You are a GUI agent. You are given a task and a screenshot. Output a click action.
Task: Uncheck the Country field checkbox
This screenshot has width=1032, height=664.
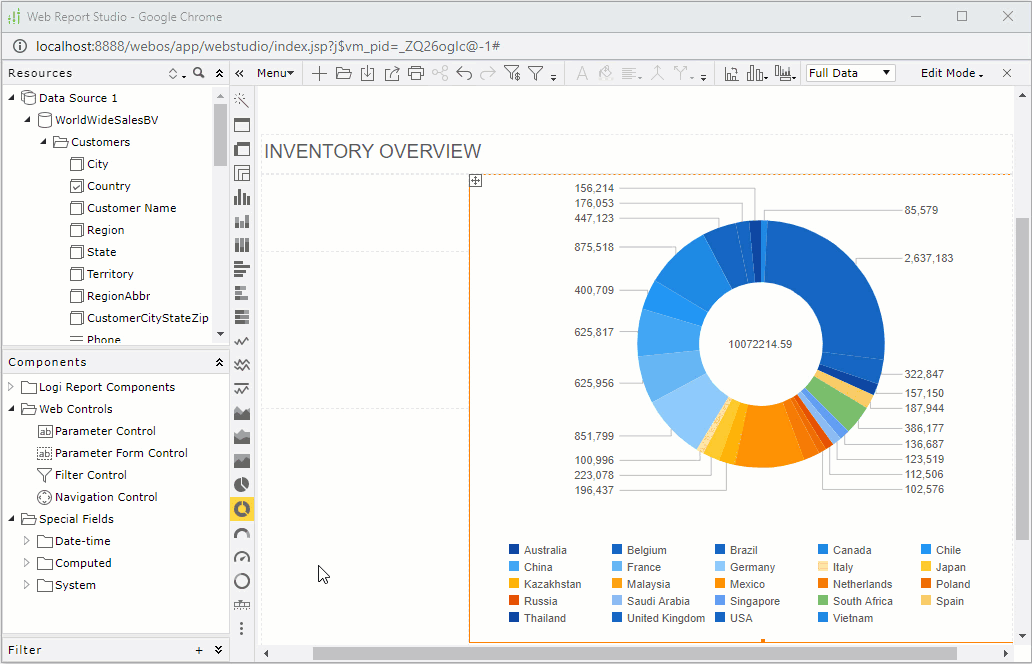coord(77,186)
